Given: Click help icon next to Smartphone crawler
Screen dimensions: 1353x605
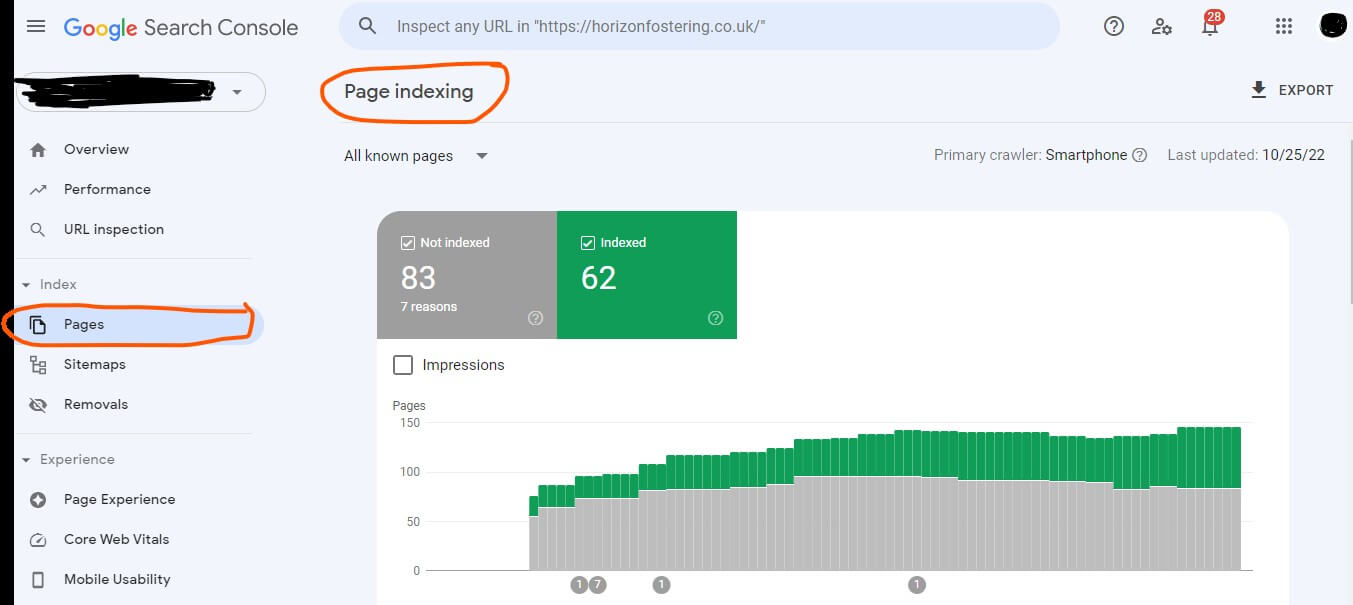Looking at the screenshot, I should [x=1139, y=155].
